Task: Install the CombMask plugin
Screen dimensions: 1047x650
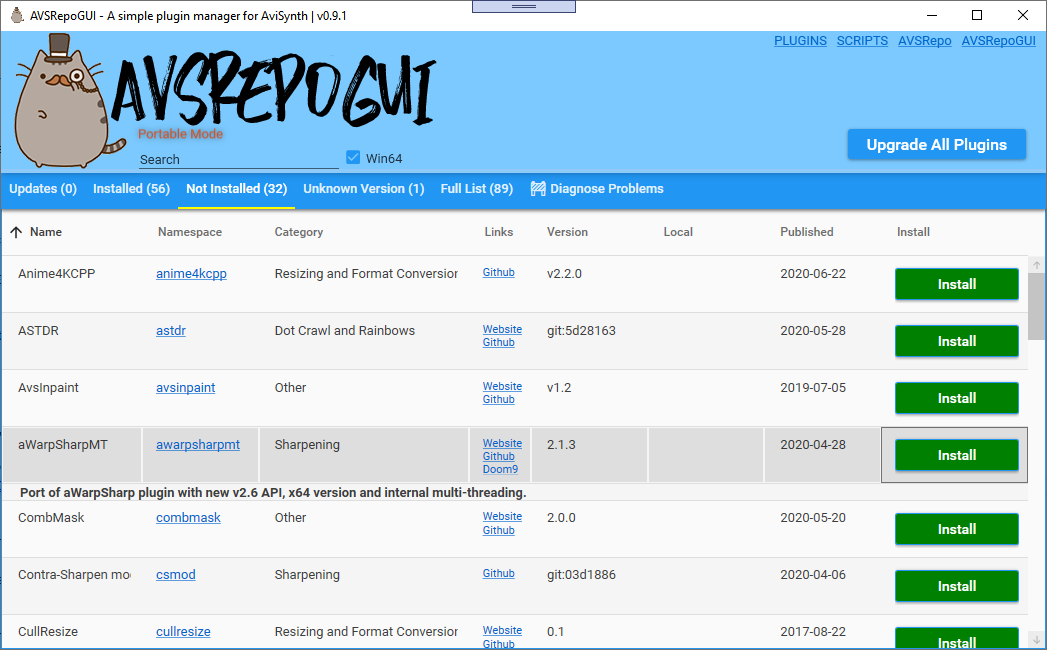Action: coord(956,529)
